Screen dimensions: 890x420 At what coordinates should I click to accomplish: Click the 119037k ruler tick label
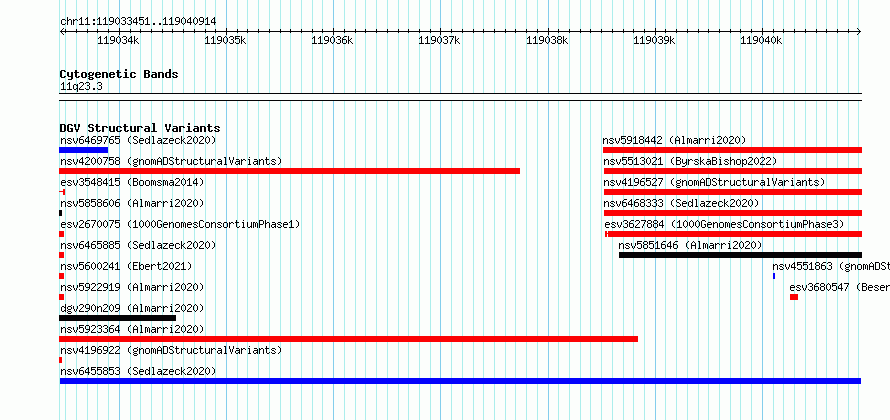(439, 40)
